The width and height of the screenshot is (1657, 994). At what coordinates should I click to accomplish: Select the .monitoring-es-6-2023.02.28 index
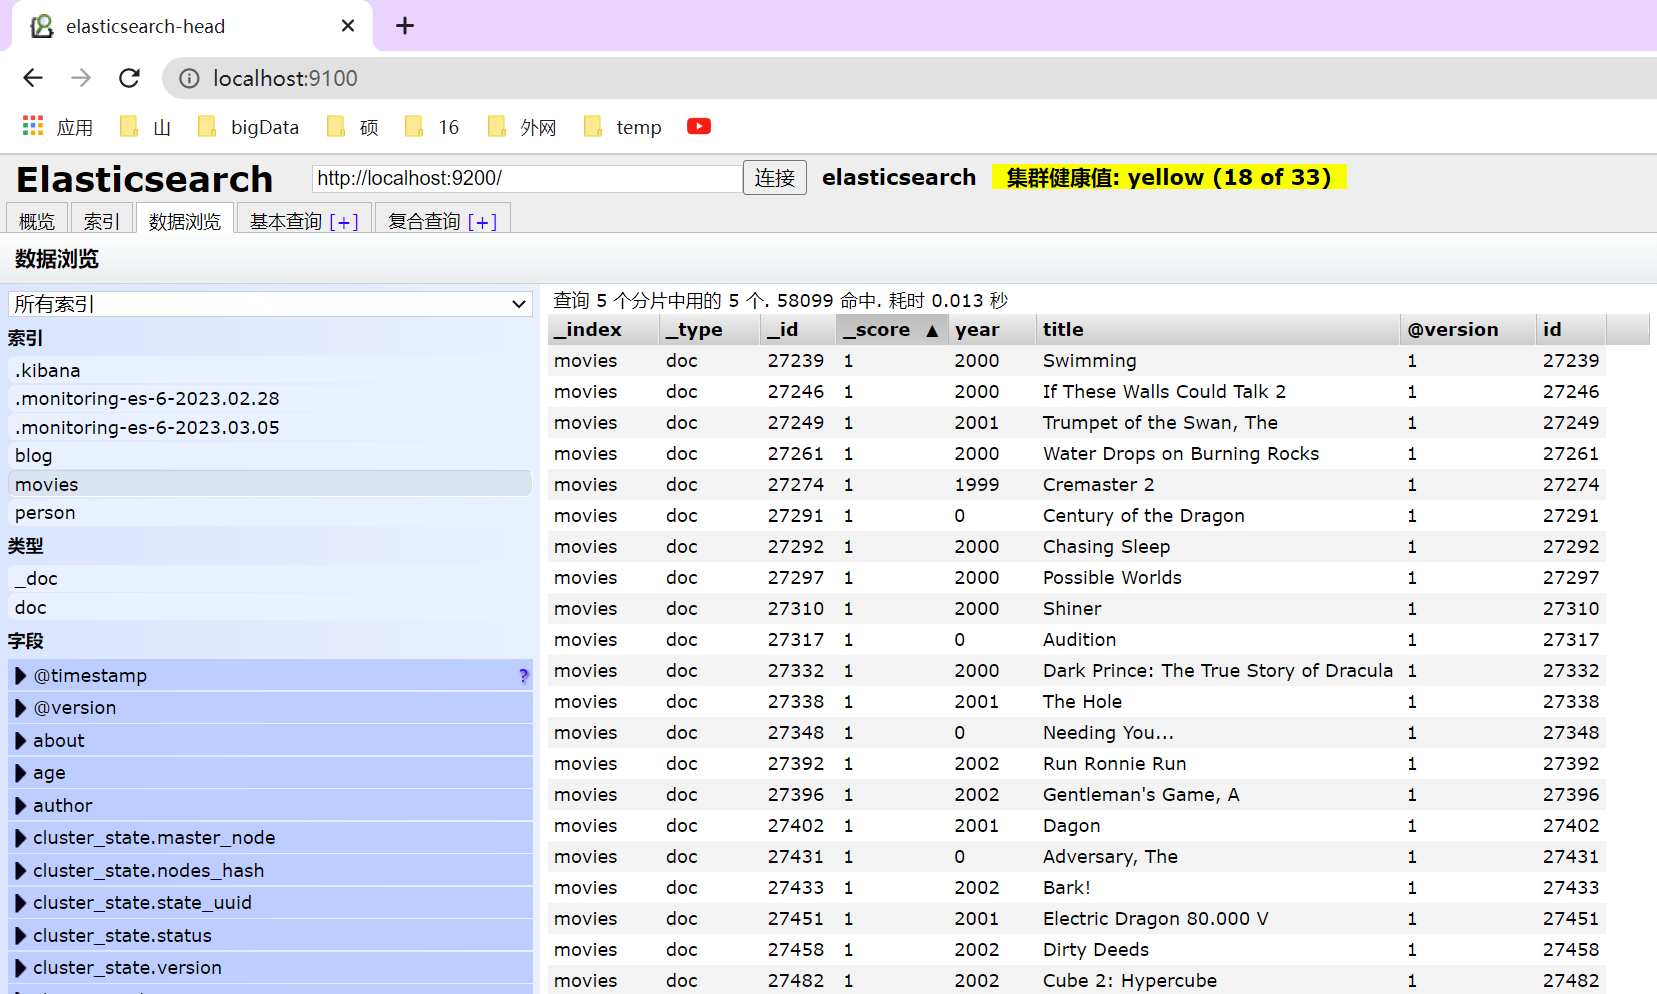(270, 399)
